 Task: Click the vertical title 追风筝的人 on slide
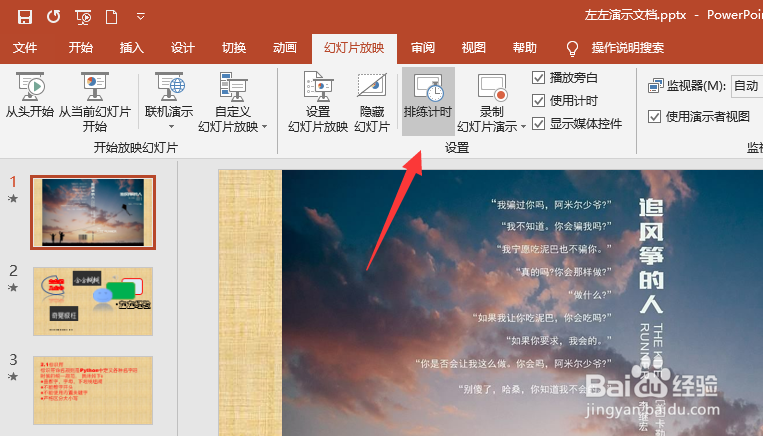click(651, 256)
